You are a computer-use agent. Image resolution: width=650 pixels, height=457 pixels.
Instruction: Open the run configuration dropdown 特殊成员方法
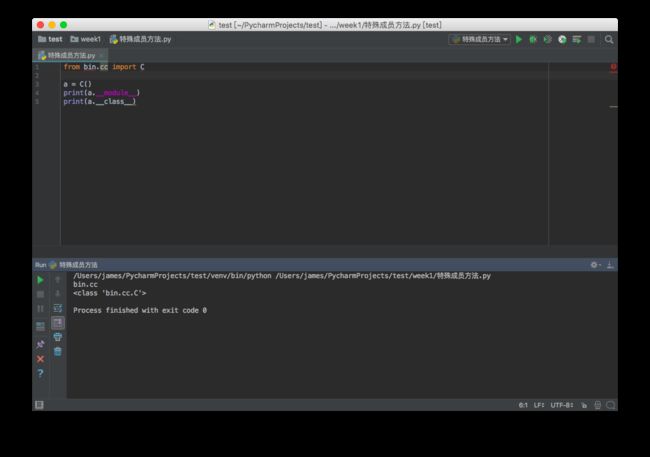(x=480, y=39)
